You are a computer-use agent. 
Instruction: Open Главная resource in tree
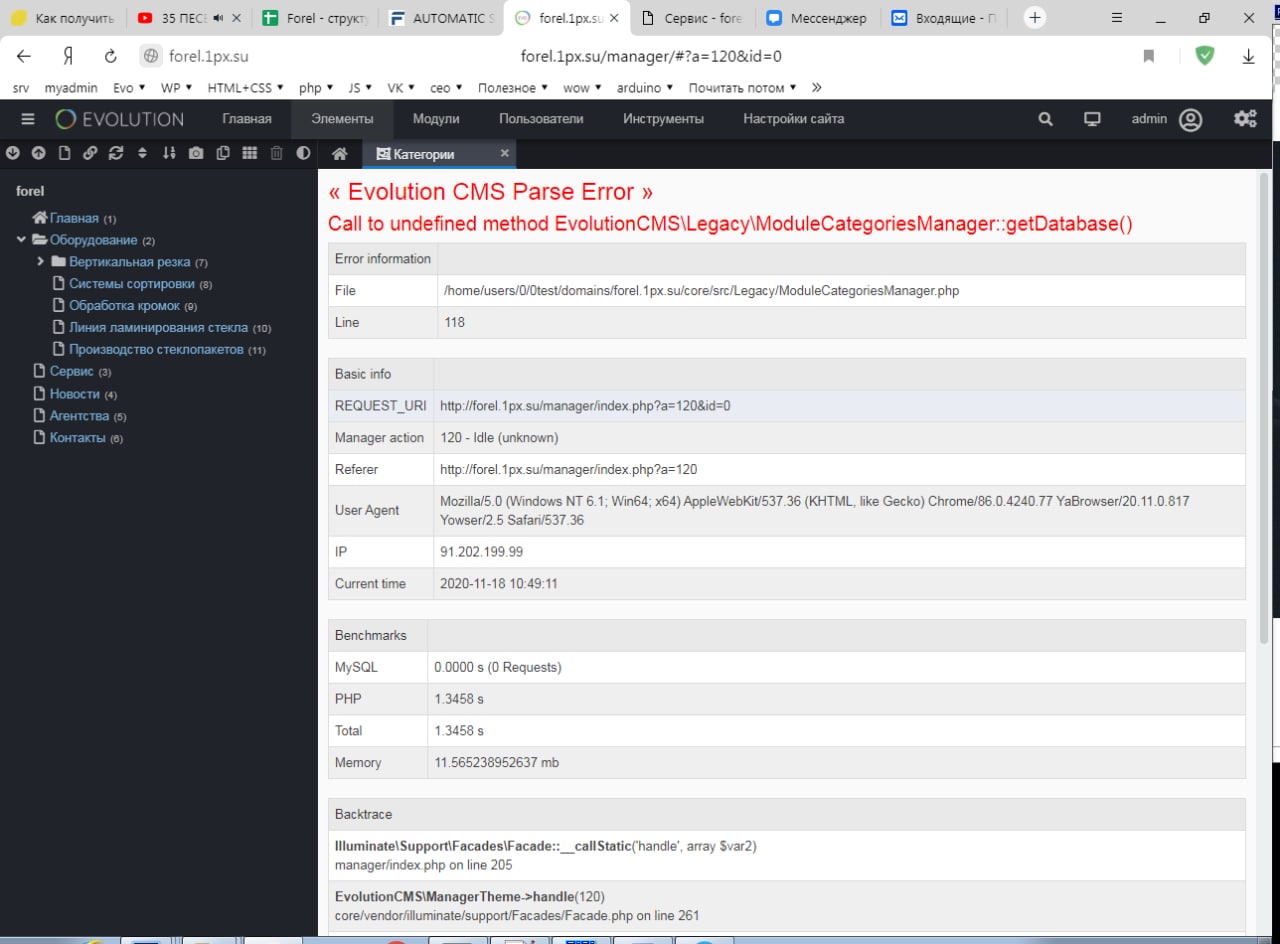coord(74,218)
